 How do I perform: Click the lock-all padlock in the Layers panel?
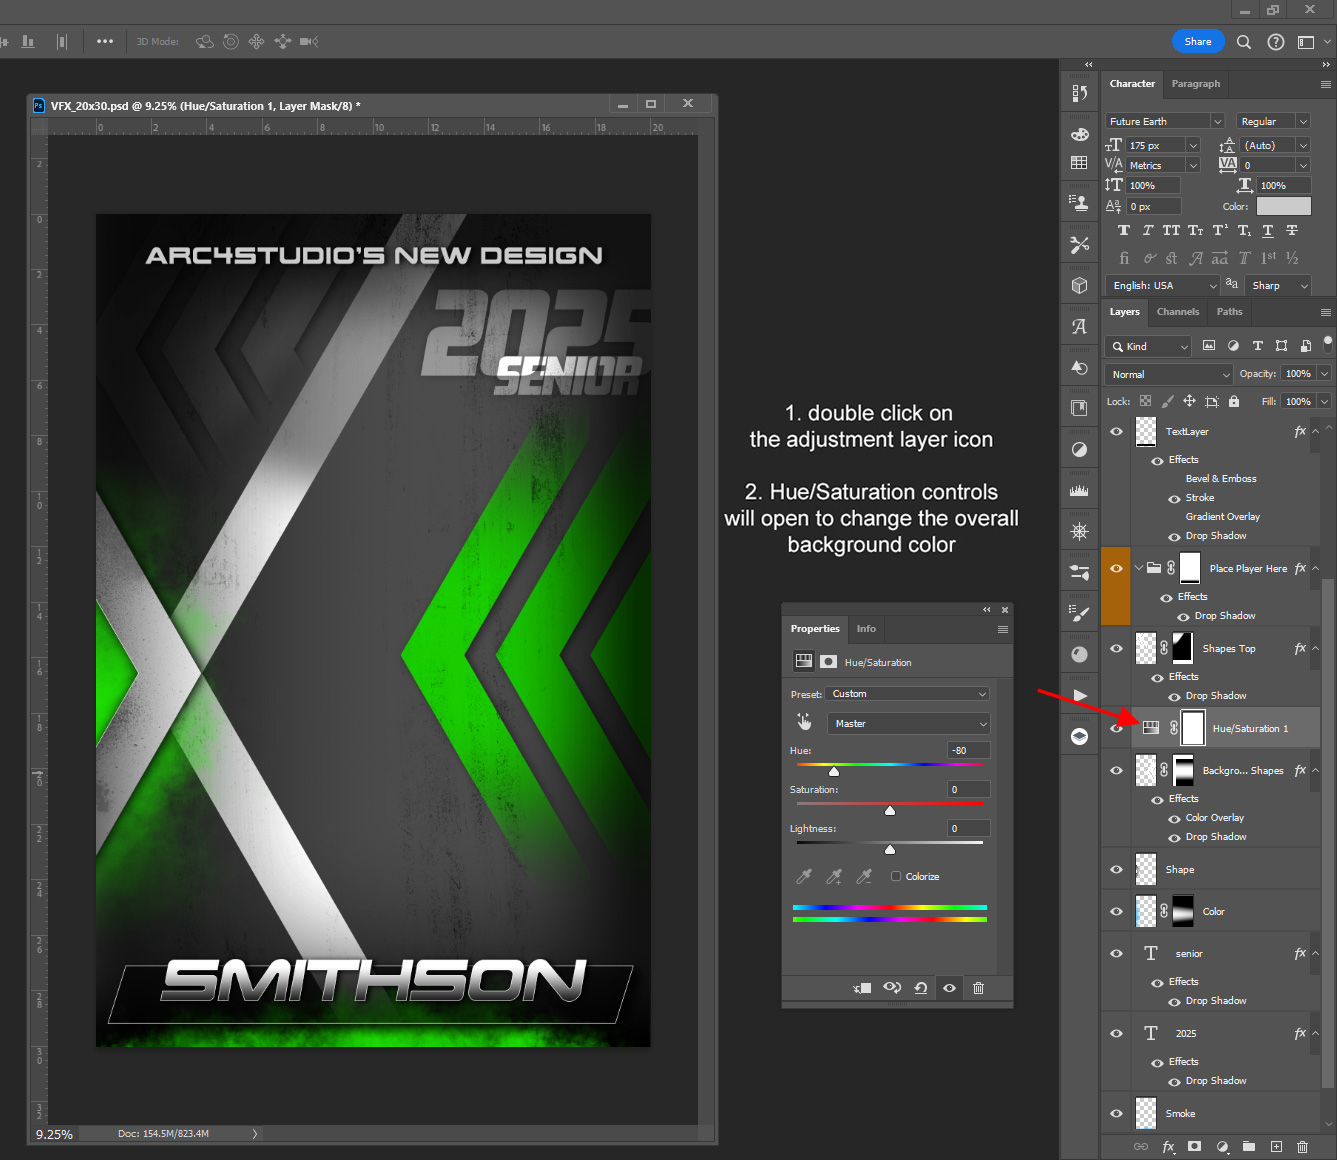point(1233,401)
